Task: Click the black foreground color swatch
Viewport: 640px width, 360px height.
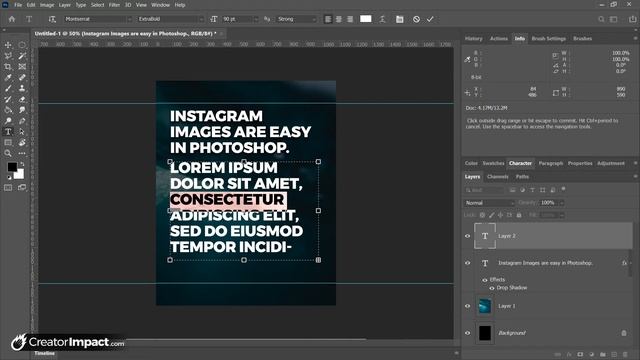Action: (x=12, y=167)
